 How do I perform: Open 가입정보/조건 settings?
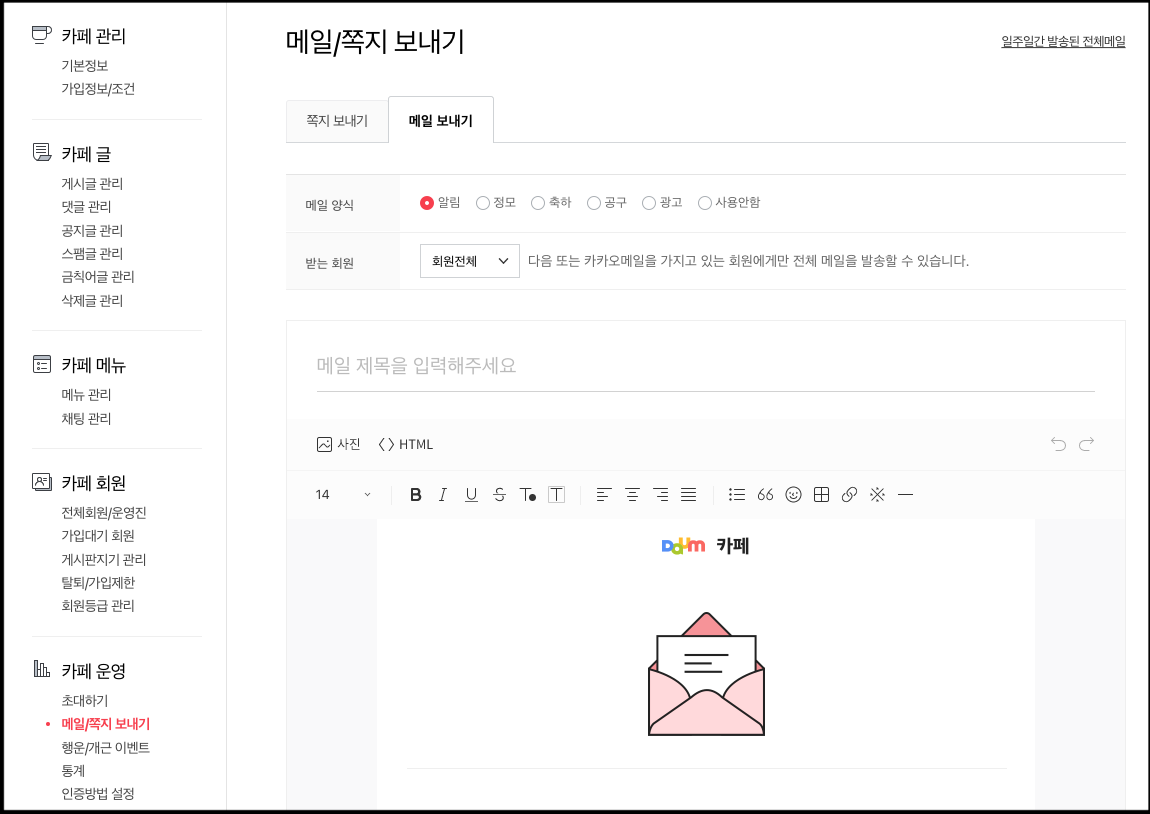pyautogui.click(x=98, y=89)
